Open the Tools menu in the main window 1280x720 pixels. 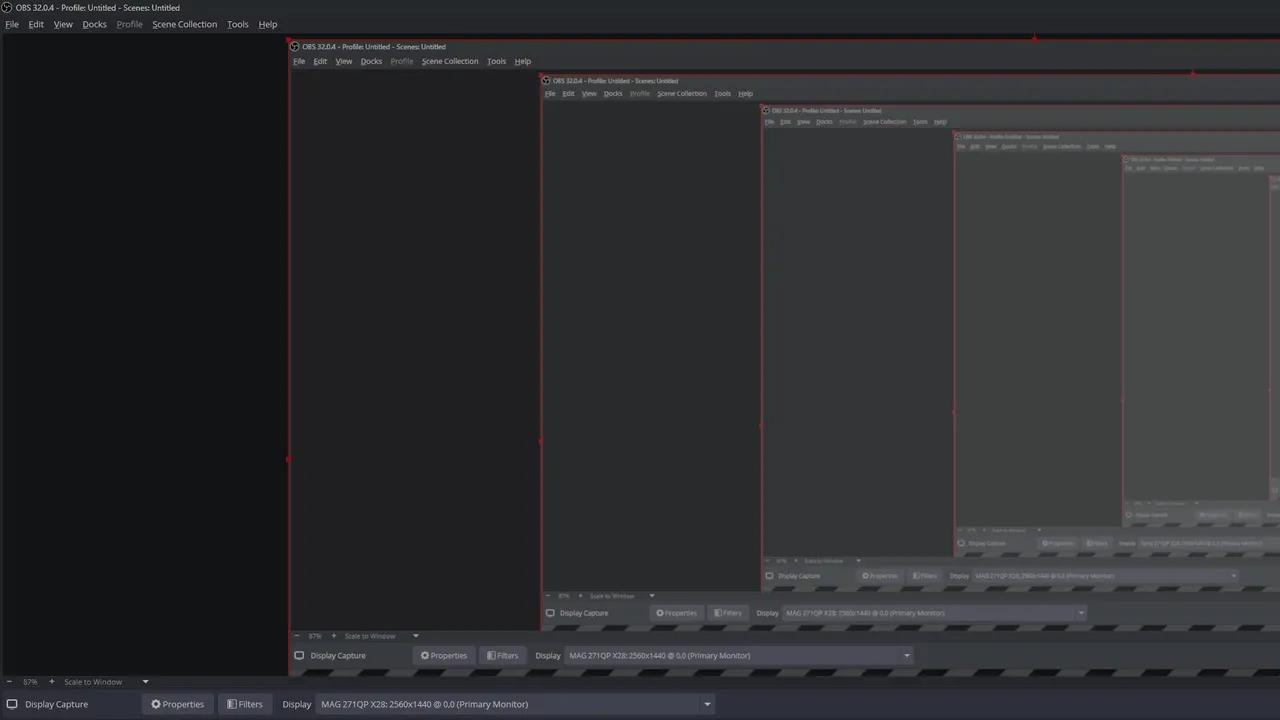coord(238,24)
